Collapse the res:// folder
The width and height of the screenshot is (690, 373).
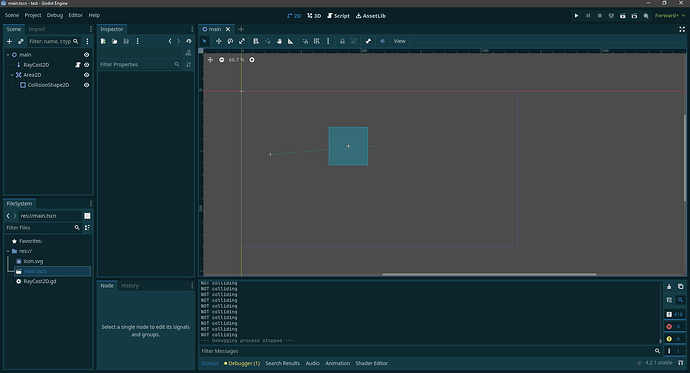8,251
